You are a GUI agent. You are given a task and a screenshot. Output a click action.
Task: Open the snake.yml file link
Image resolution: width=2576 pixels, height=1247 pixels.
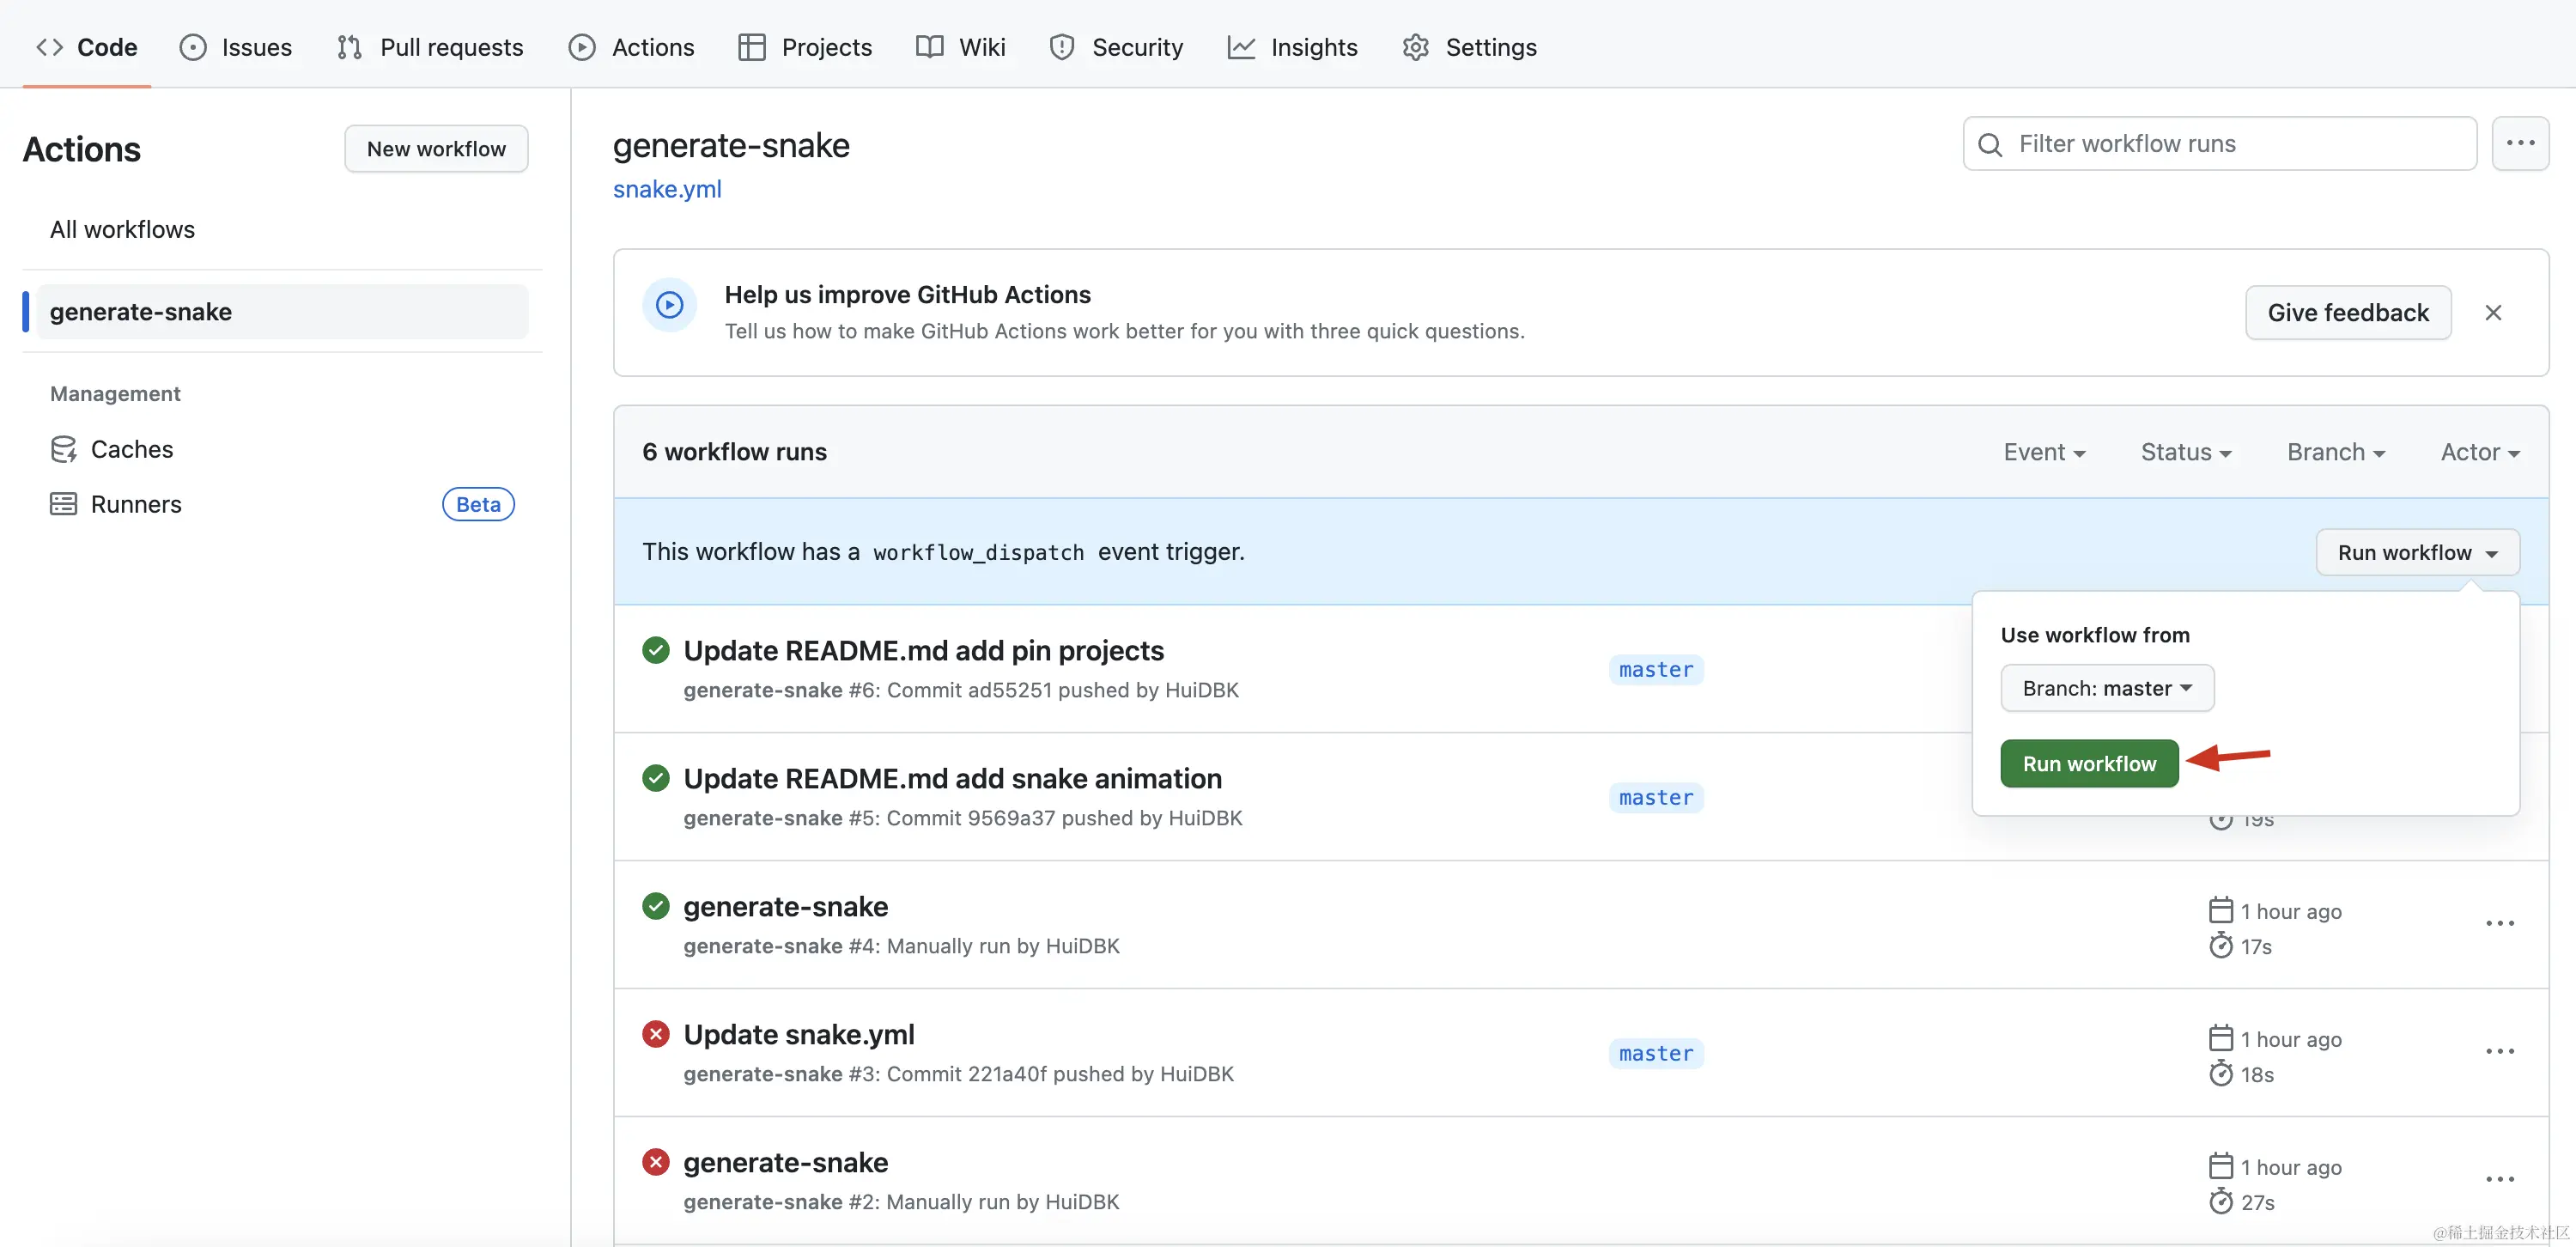coord(667,189)
